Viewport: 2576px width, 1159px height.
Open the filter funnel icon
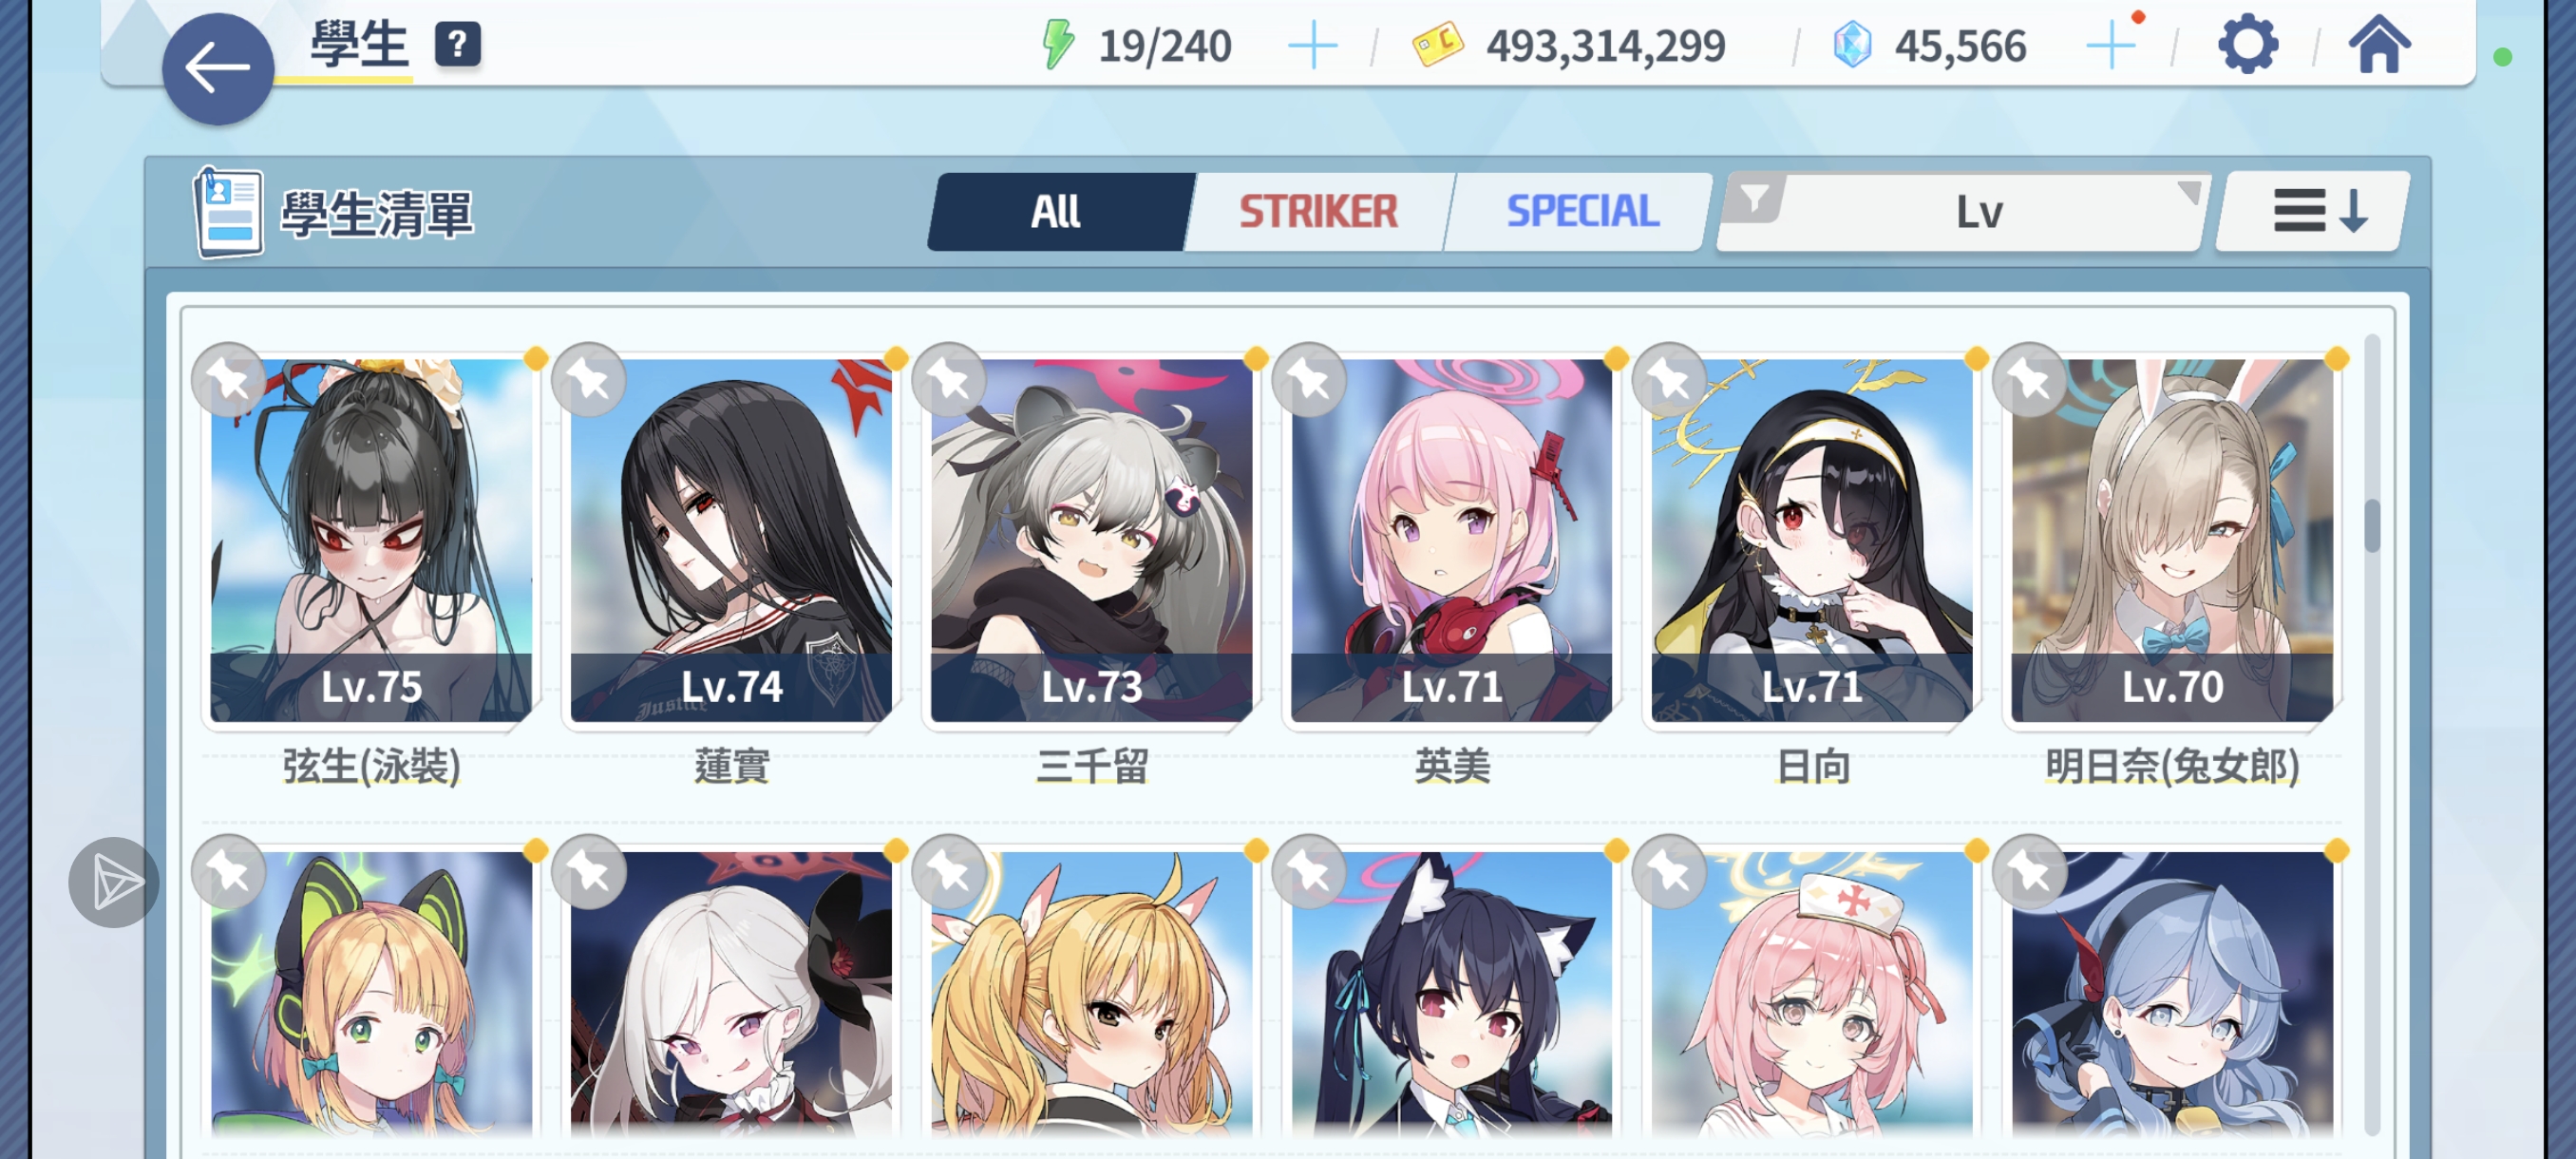pos(1755,198)
